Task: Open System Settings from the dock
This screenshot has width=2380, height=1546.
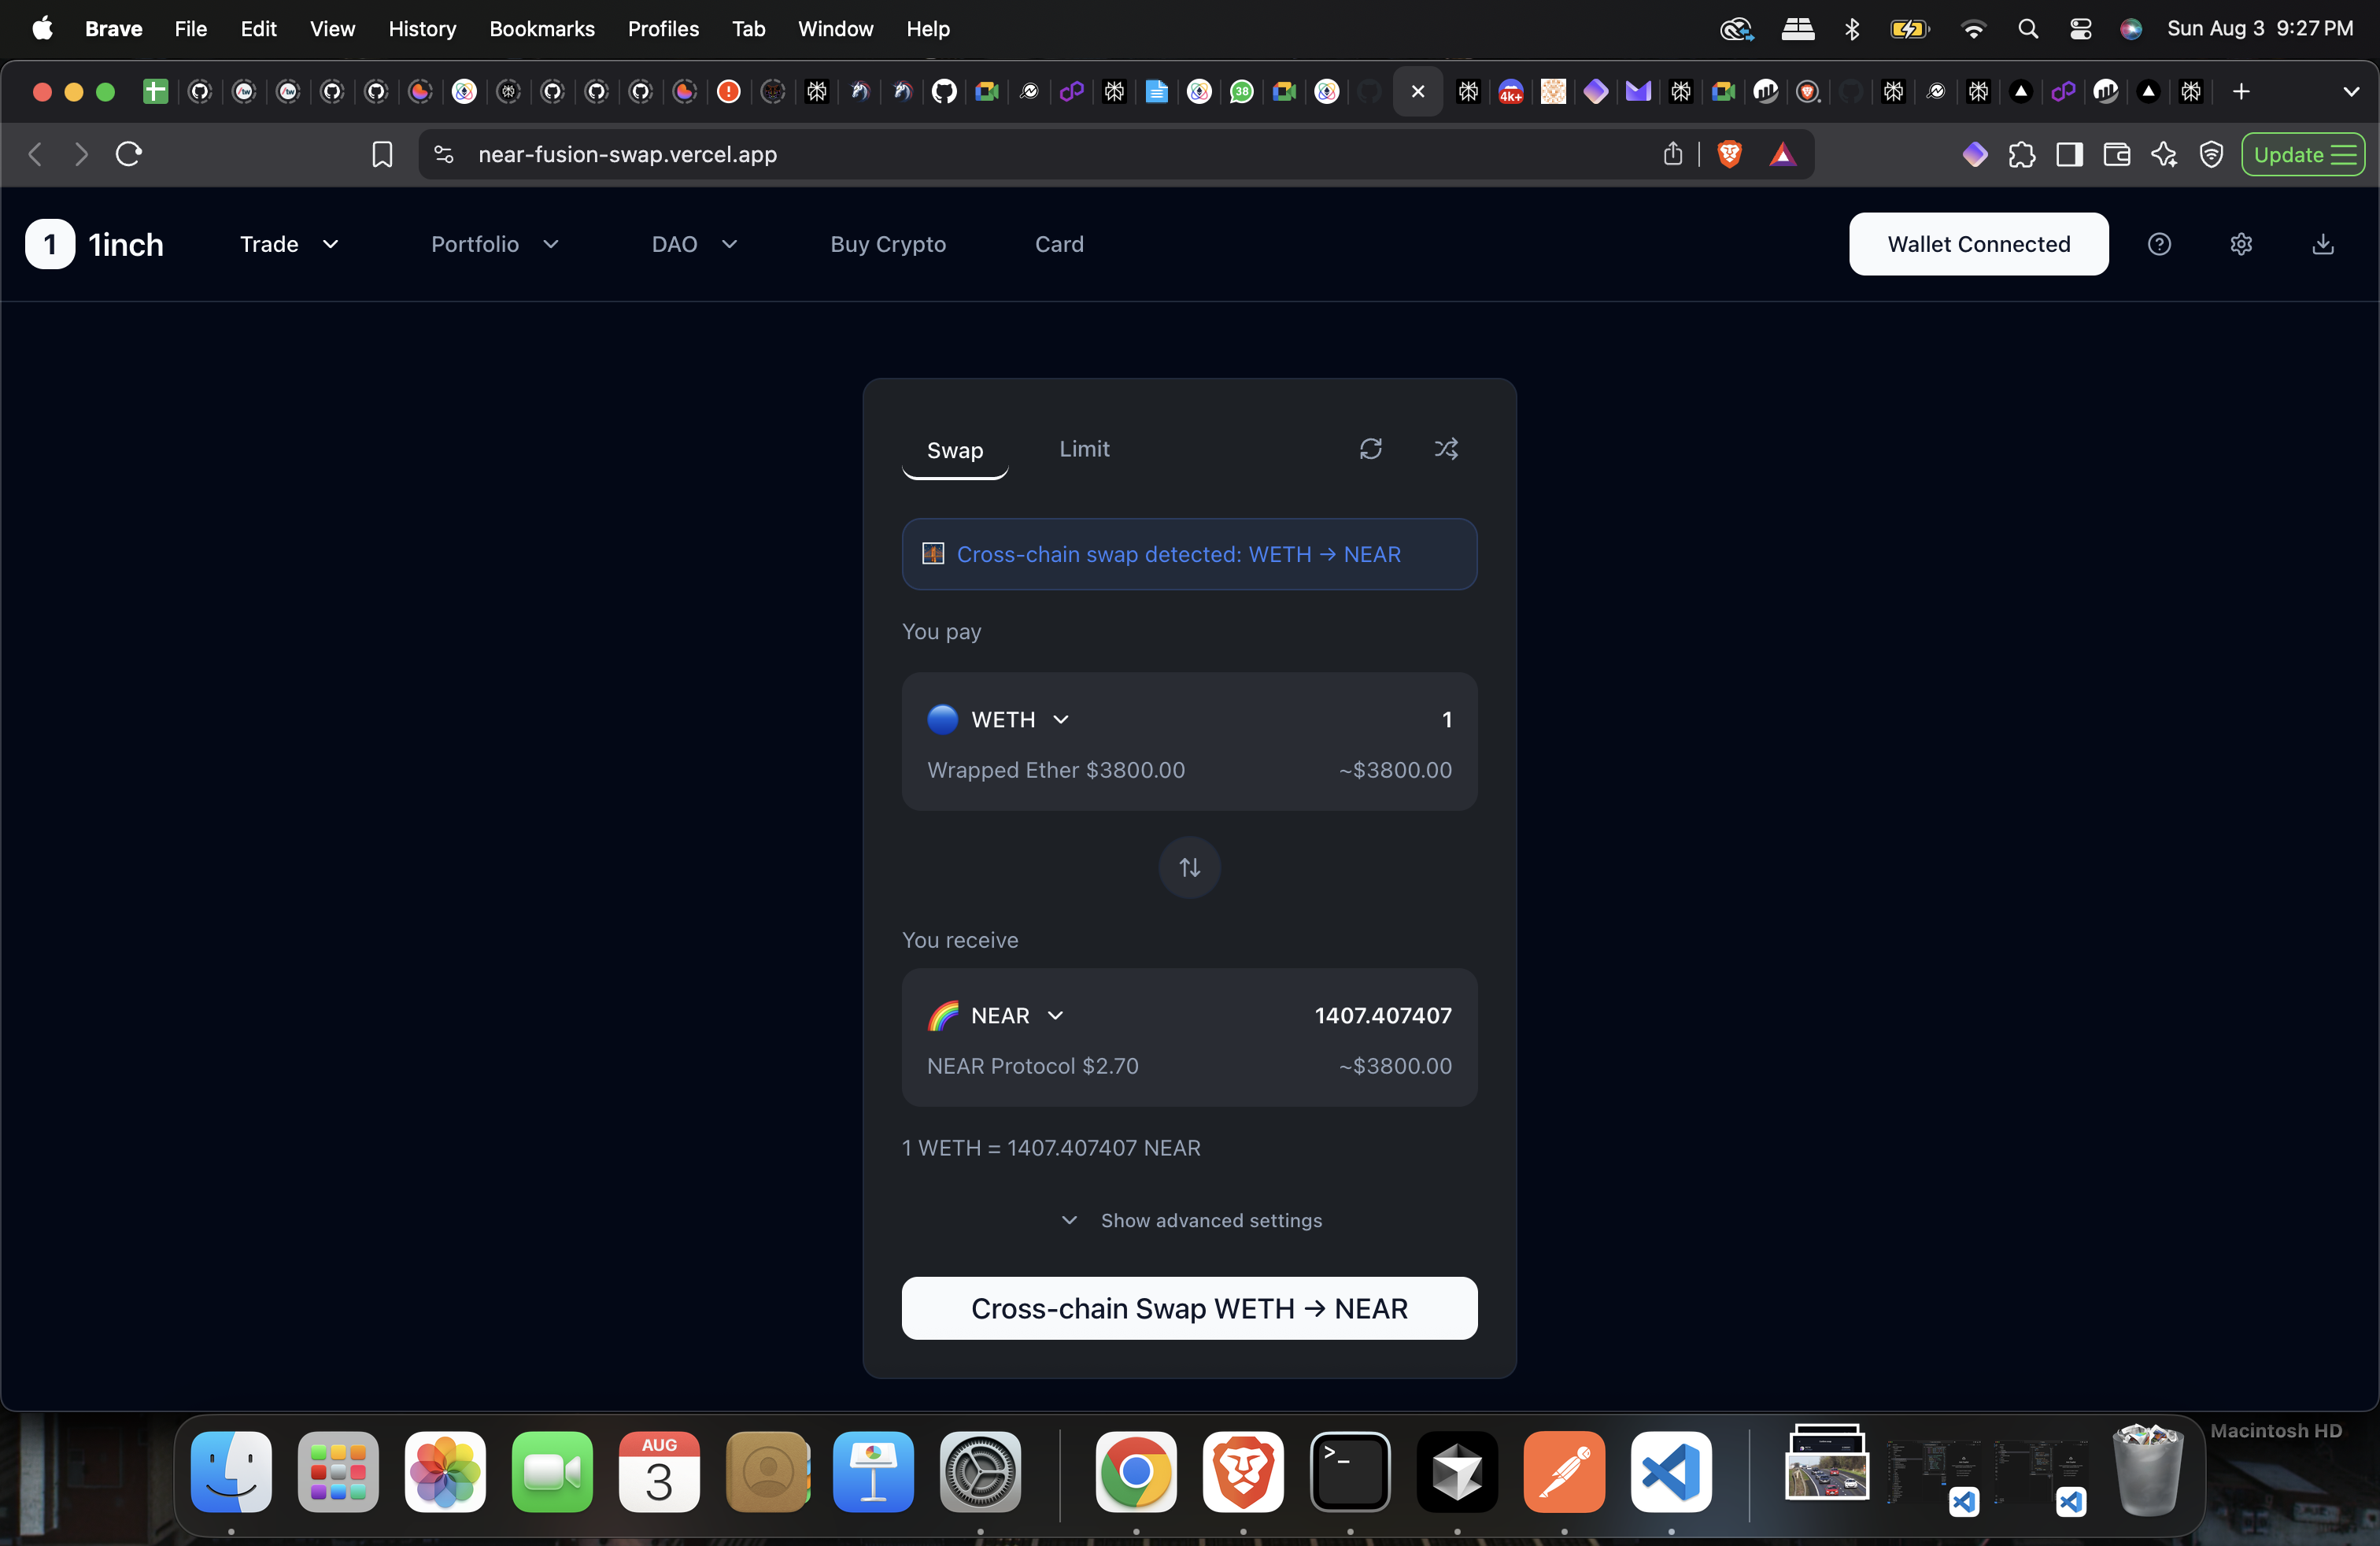Action: 980,1472
